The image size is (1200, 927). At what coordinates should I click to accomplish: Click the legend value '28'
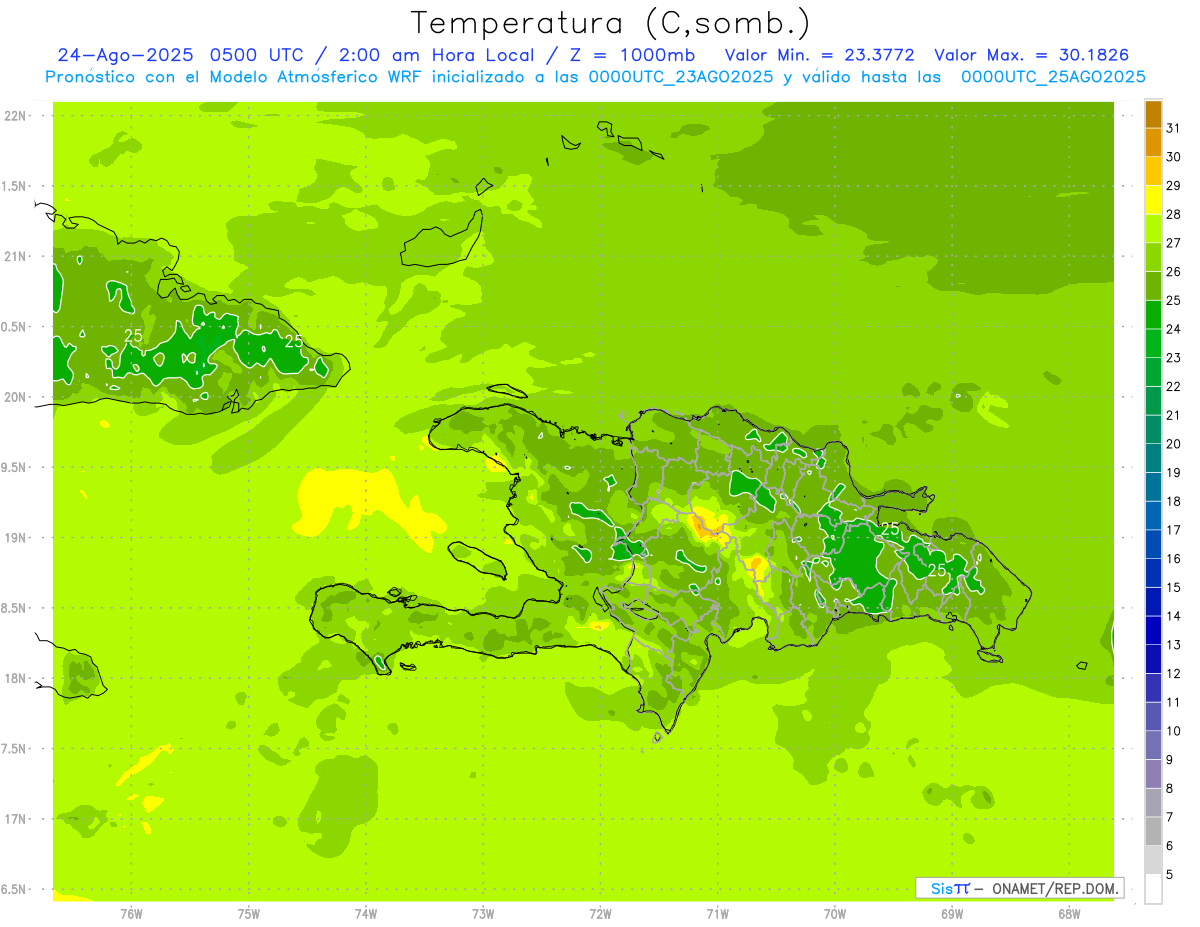click(x=1174, y=214)
